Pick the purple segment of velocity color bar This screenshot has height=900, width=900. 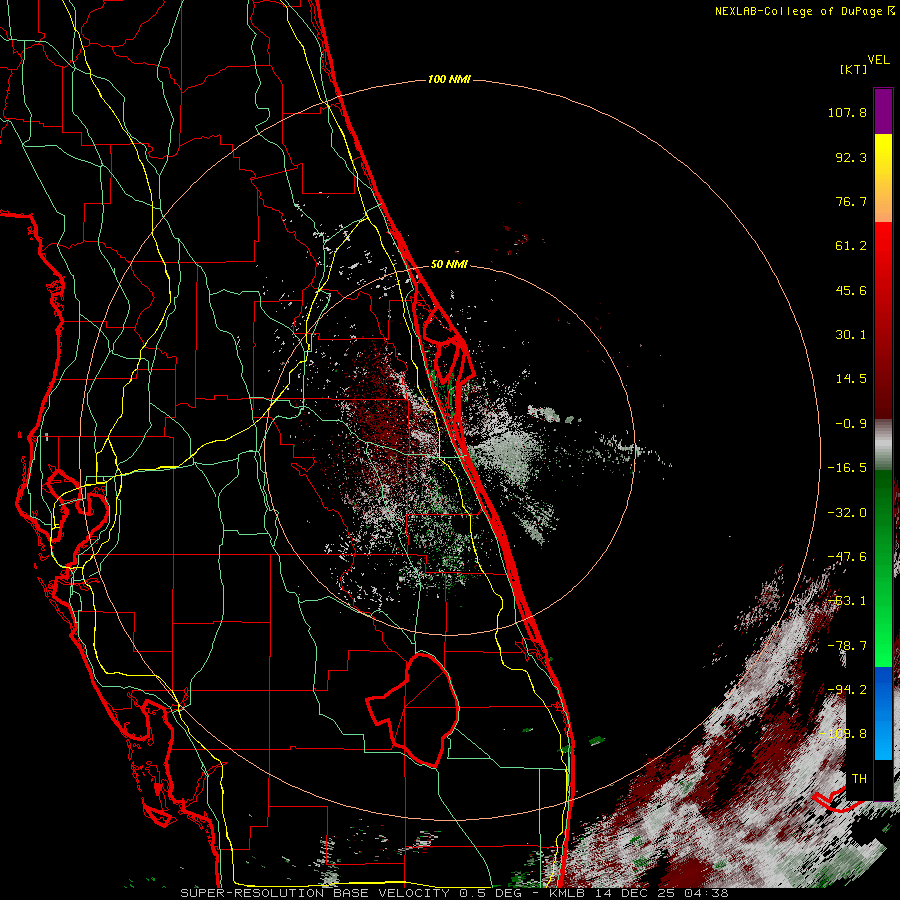883,111
